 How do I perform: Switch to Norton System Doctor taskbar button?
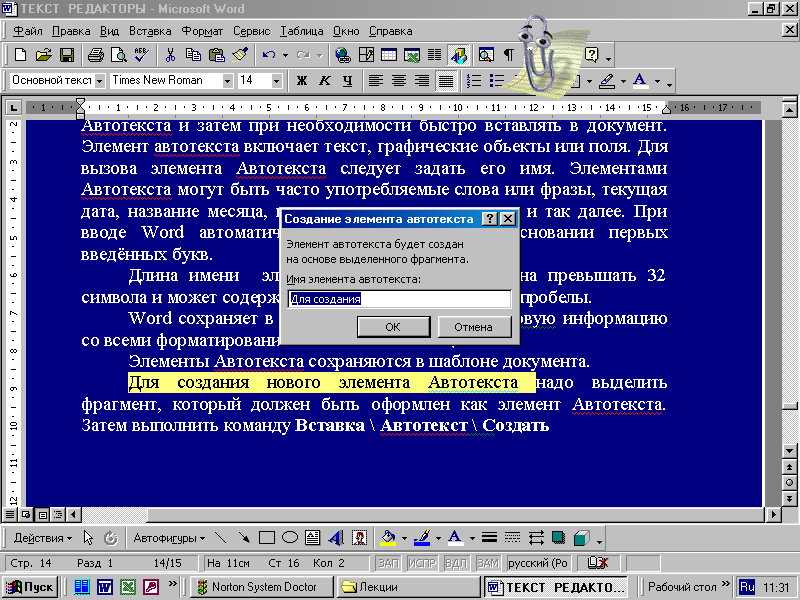[x=262, y=587]
